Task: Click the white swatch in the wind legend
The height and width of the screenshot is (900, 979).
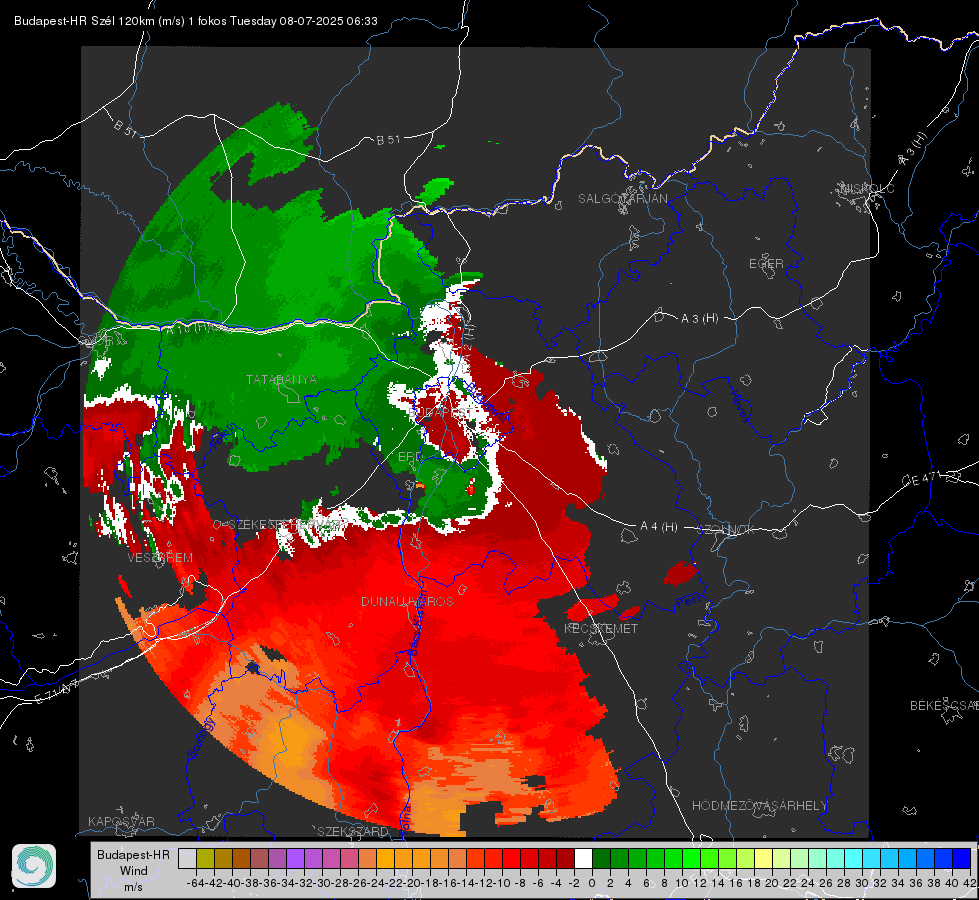Action: pos(583,859)
